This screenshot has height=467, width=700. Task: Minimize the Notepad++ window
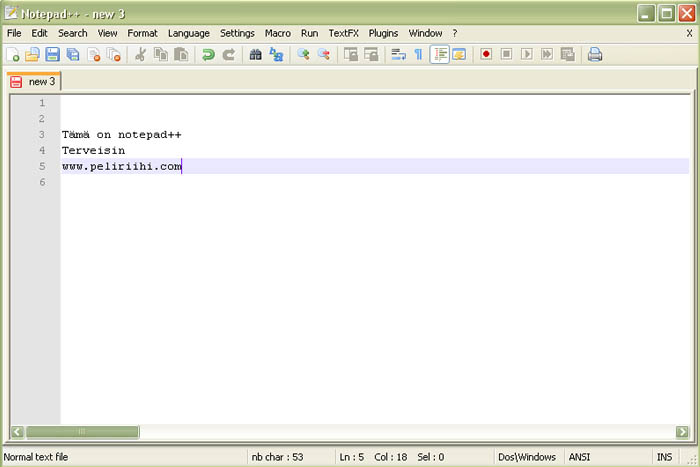click(x=646, y=13)
